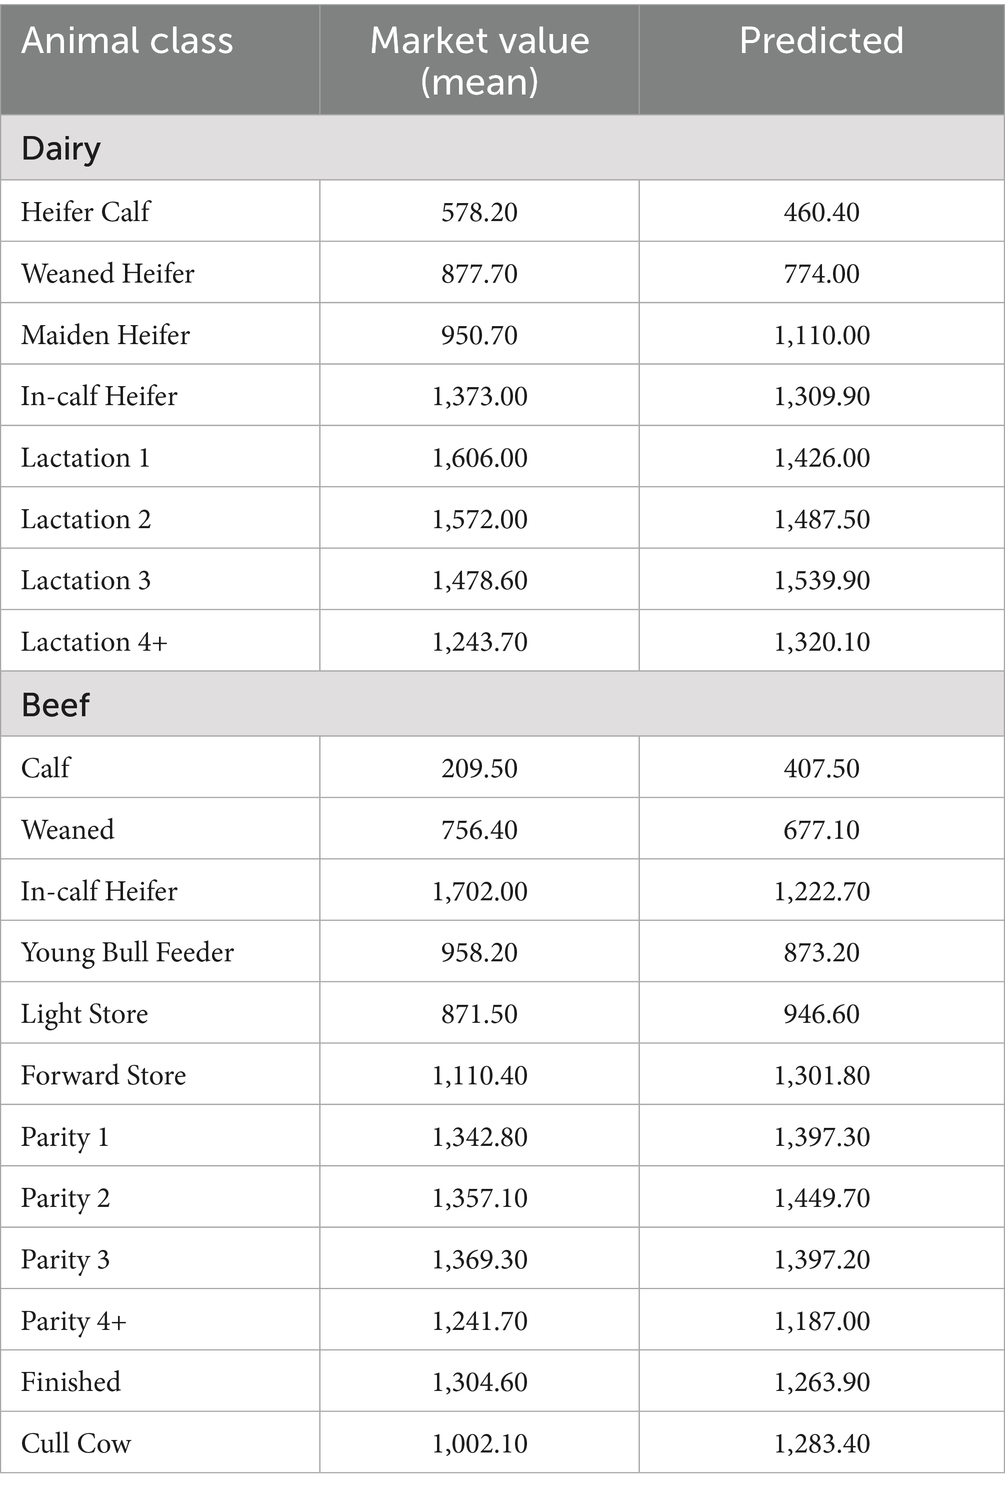Click Young Bull Feeder row label
The width and height of the screenshot is (1005, 1491).
127,952
